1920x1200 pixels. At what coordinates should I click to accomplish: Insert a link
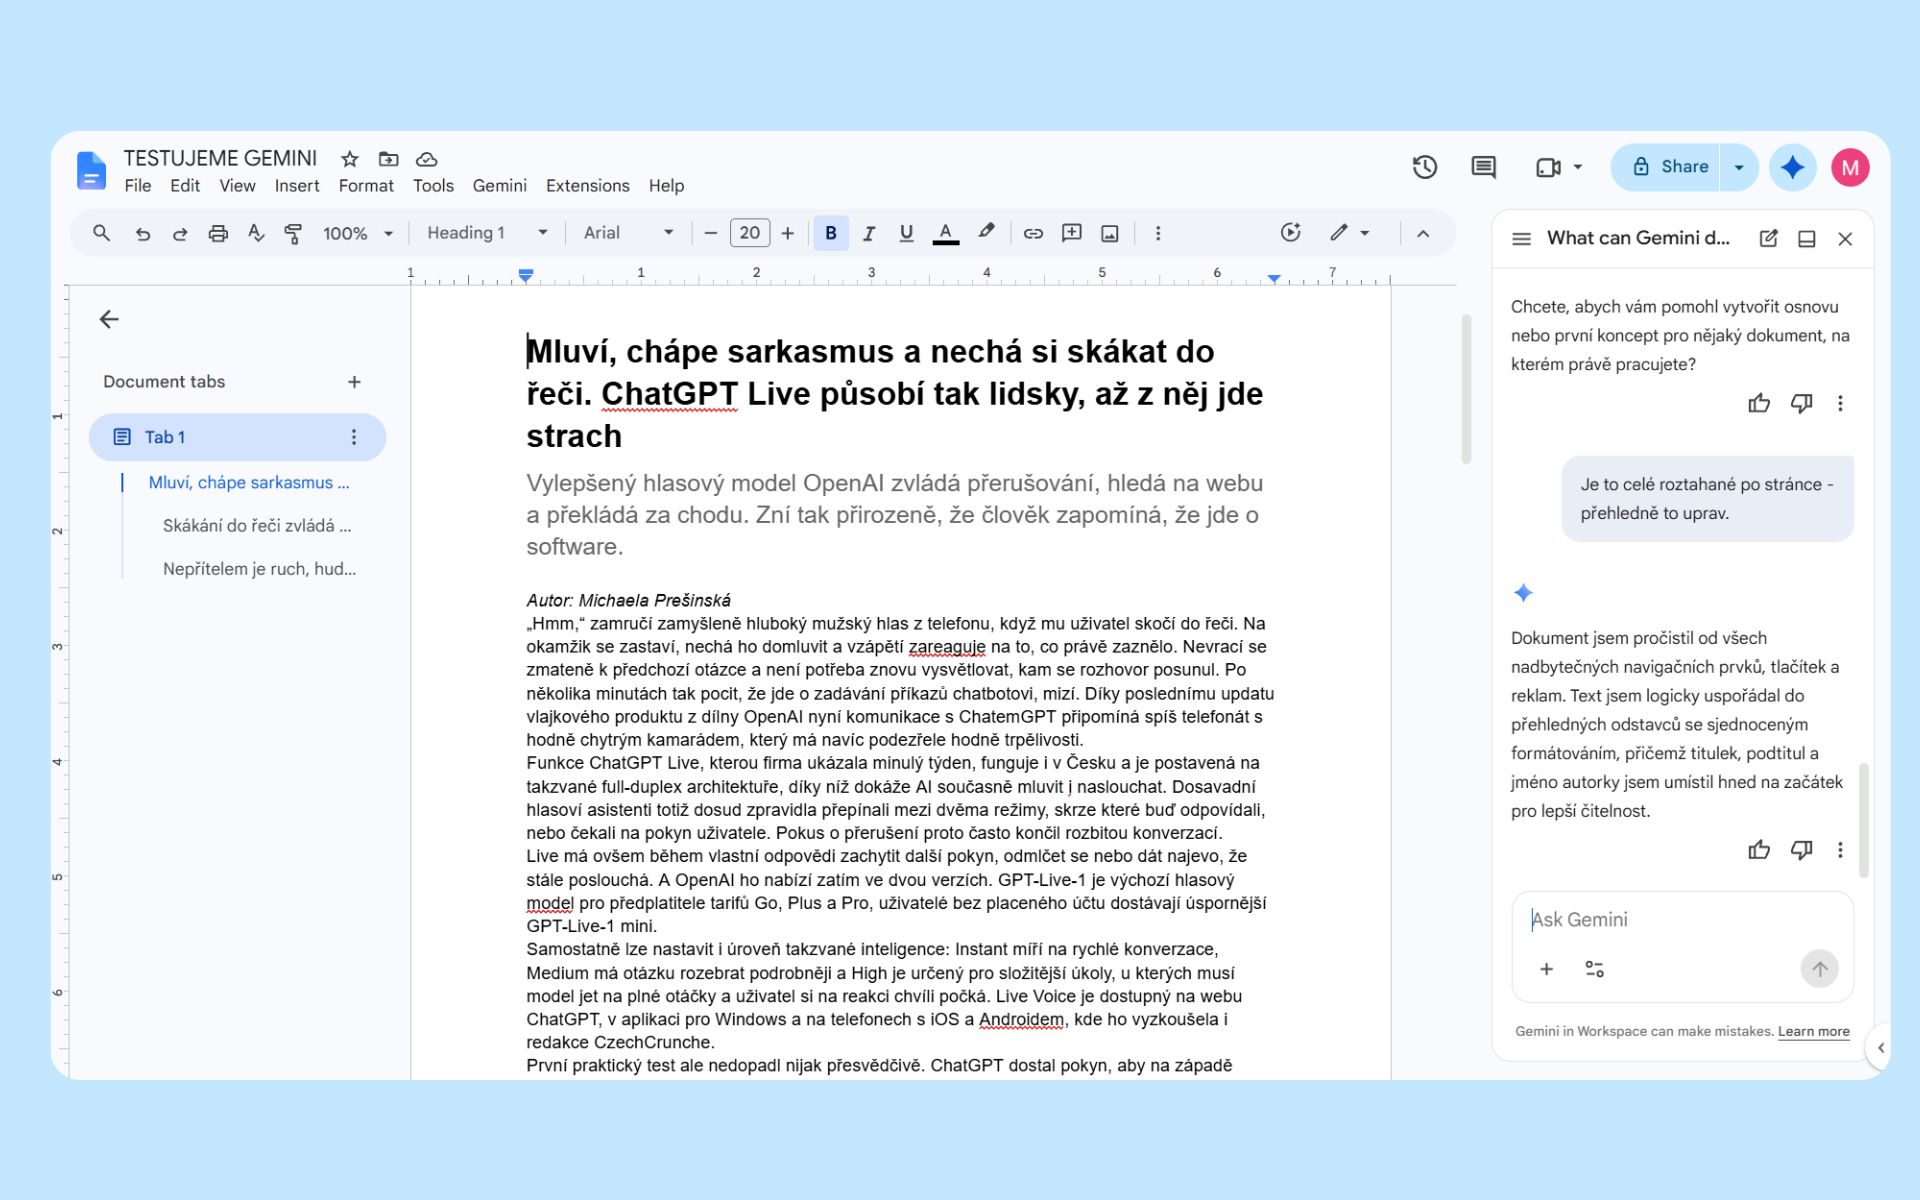(1033, 233)
